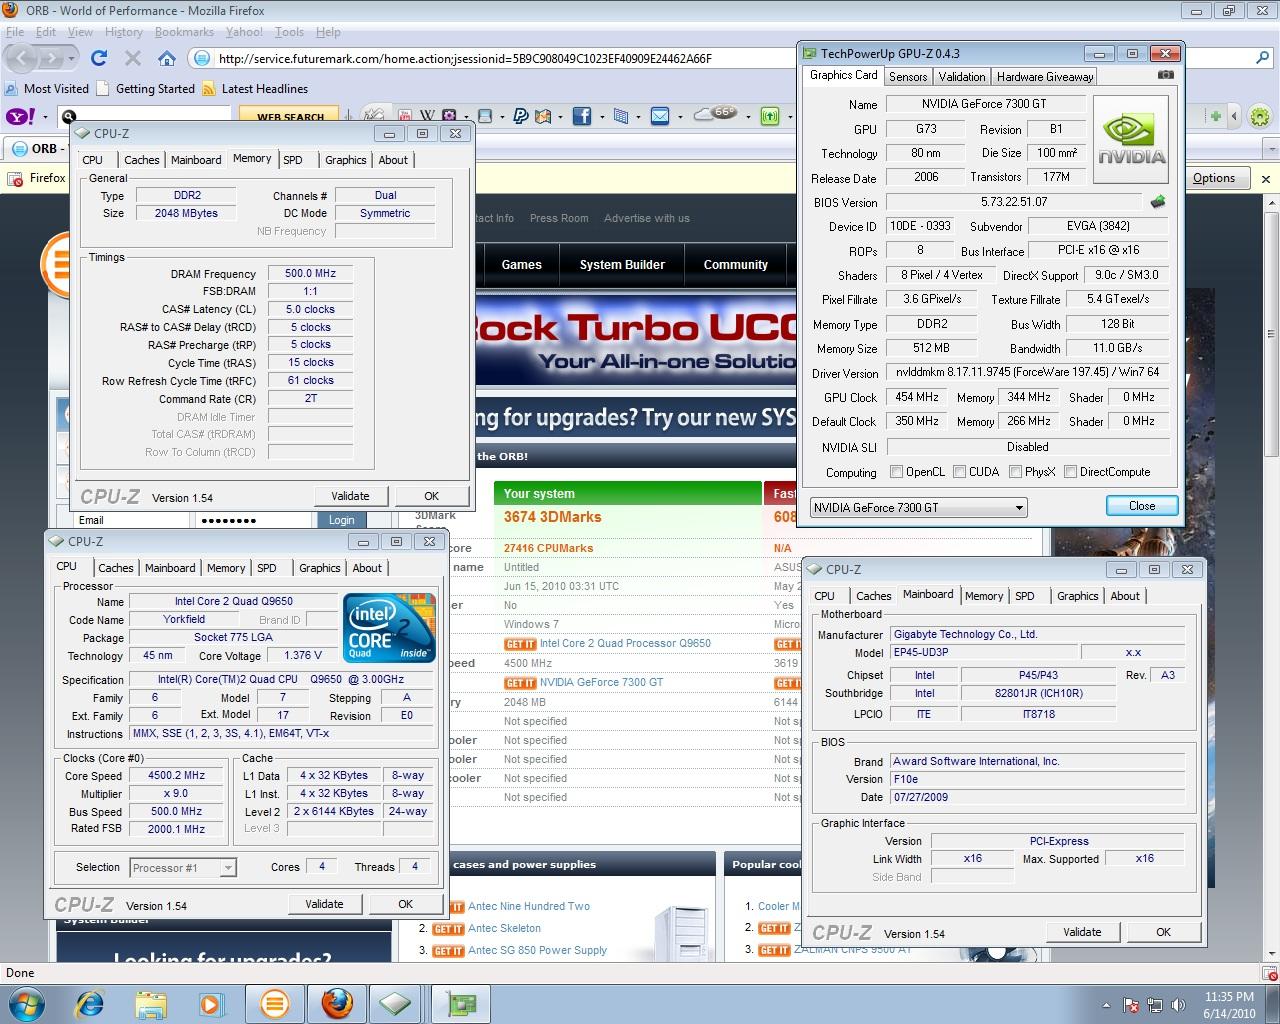Open Processor #1 selection dropdown
1280x1024 pixels.
[183, 867]
